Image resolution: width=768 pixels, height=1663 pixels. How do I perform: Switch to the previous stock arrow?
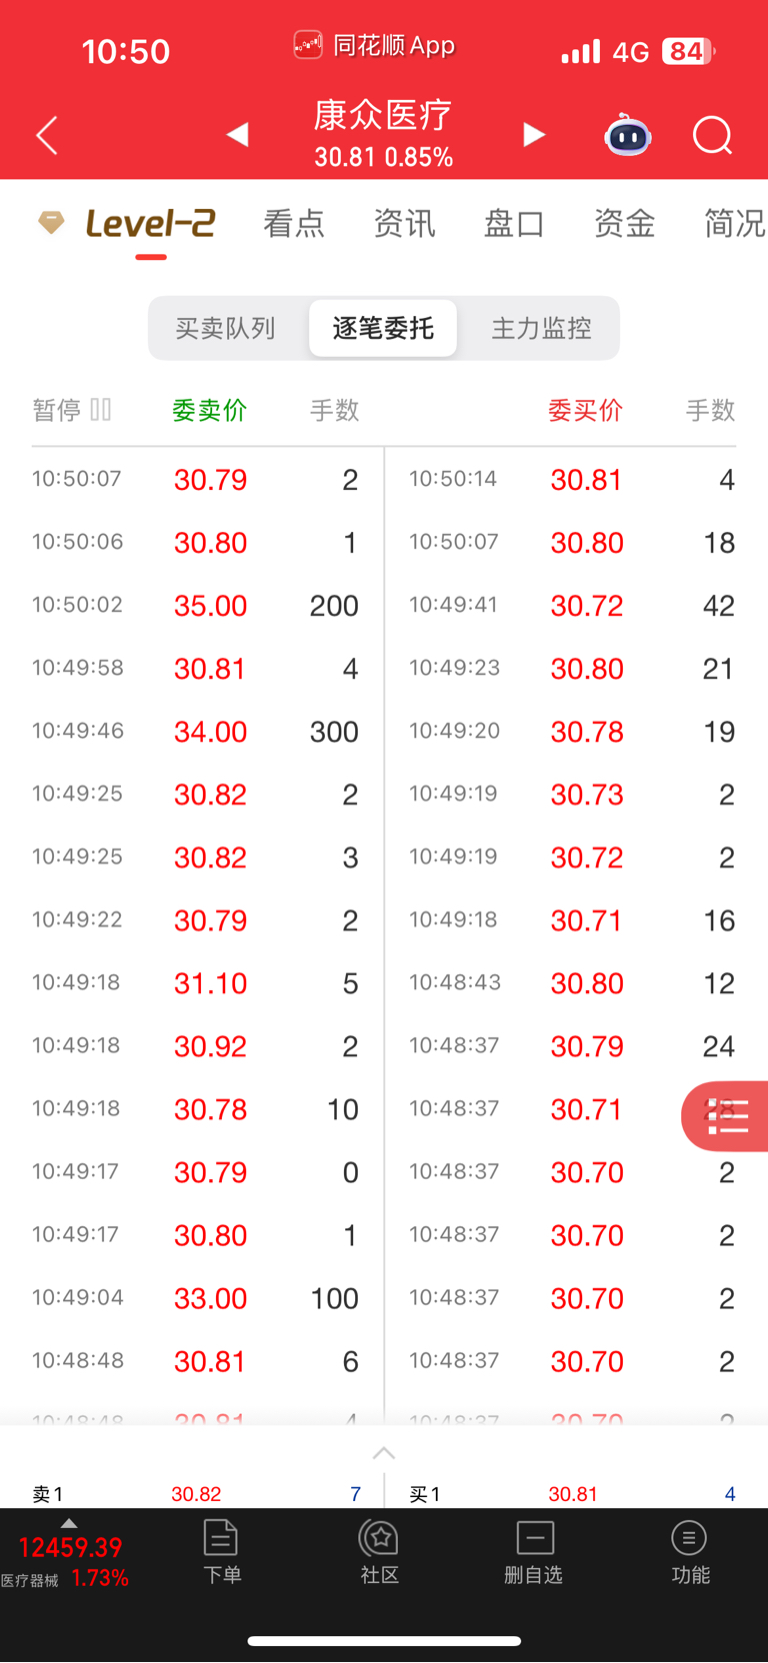pos(237,135)
